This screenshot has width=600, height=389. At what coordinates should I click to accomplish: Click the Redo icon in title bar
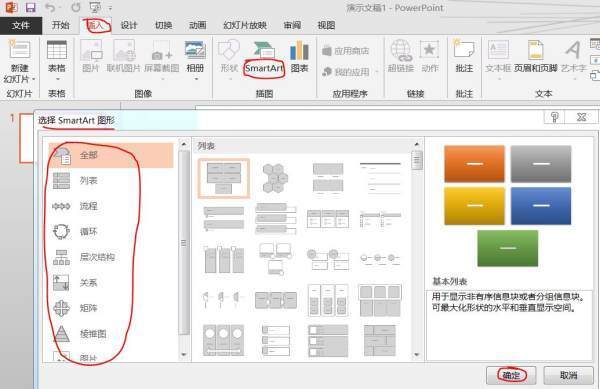point(76,7)
